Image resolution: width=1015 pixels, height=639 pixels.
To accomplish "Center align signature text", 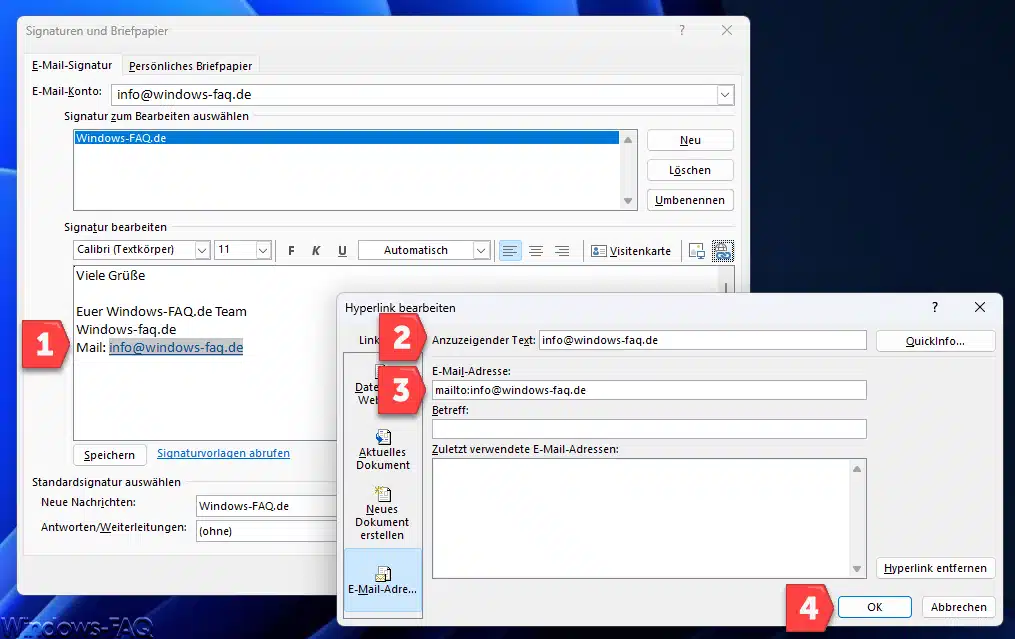I will pos(536,251).
